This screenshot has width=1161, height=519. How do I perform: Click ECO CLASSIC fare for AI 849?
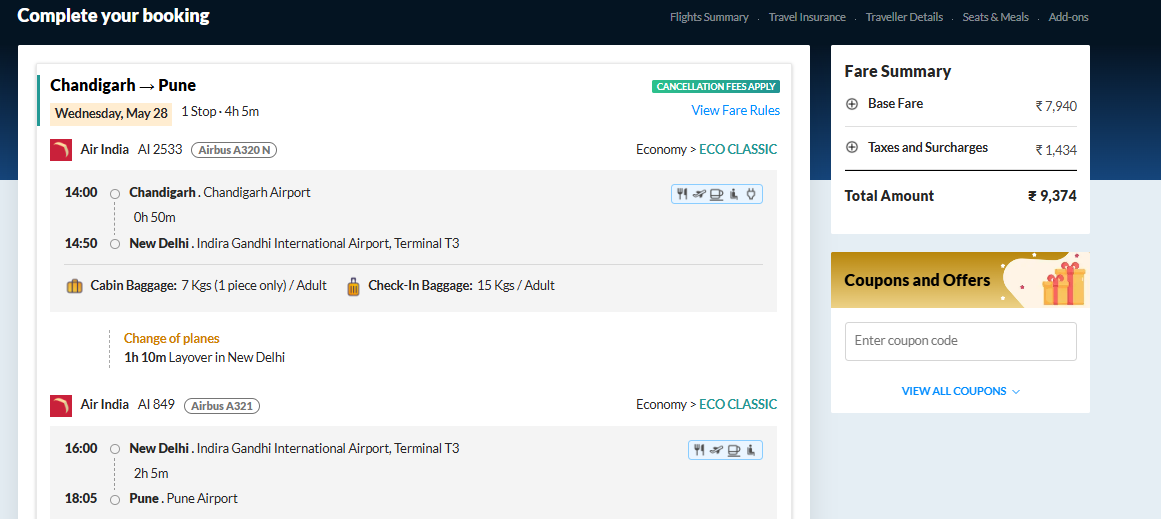(738, 404)
